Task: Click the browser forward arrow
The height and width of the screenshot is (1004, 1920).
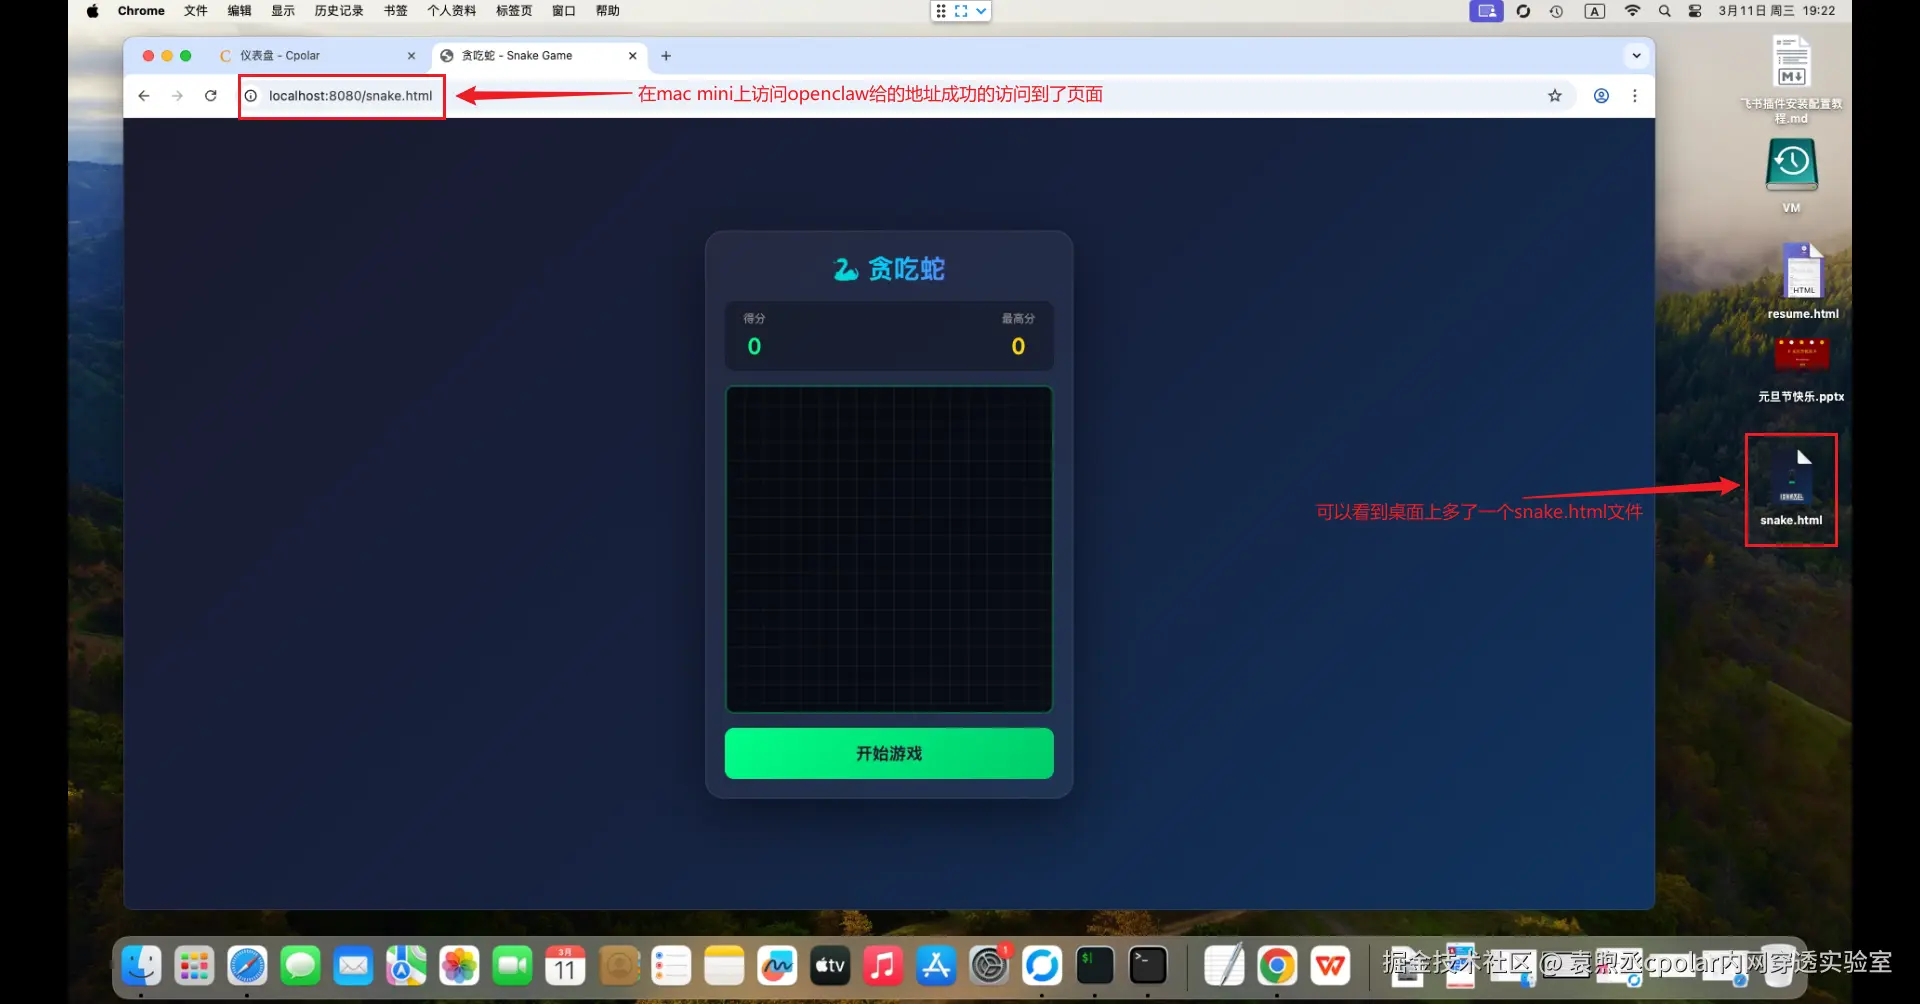Action: tap(177, 96)
